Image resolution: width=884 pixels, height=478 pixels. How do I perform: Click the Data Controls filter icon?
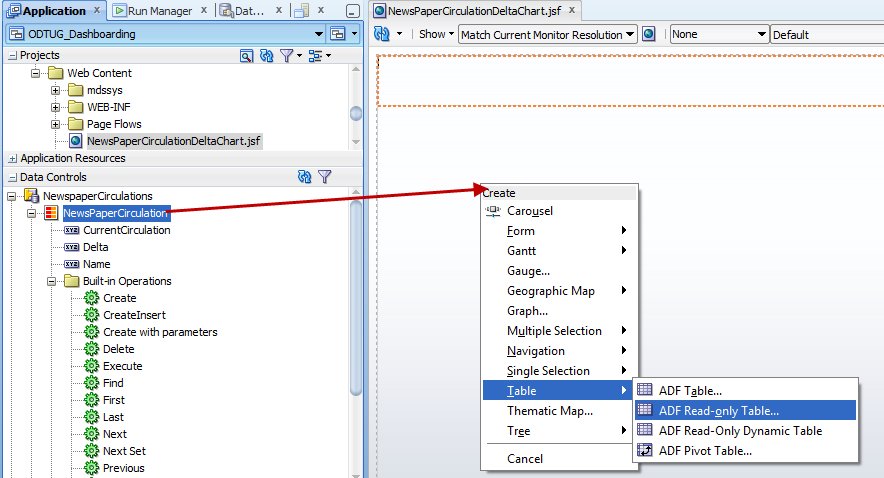324,177
